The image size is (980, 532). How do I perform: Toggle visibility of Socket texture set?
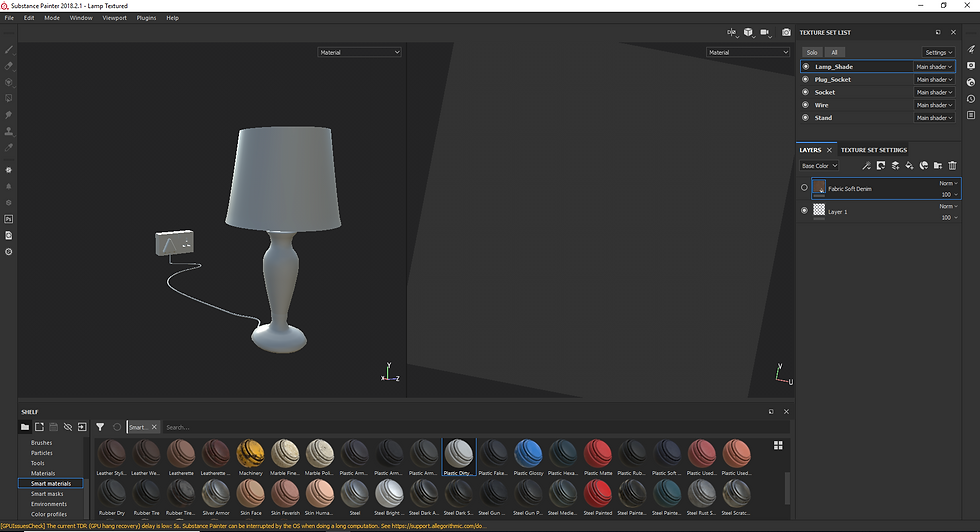[x=806, y=92]
